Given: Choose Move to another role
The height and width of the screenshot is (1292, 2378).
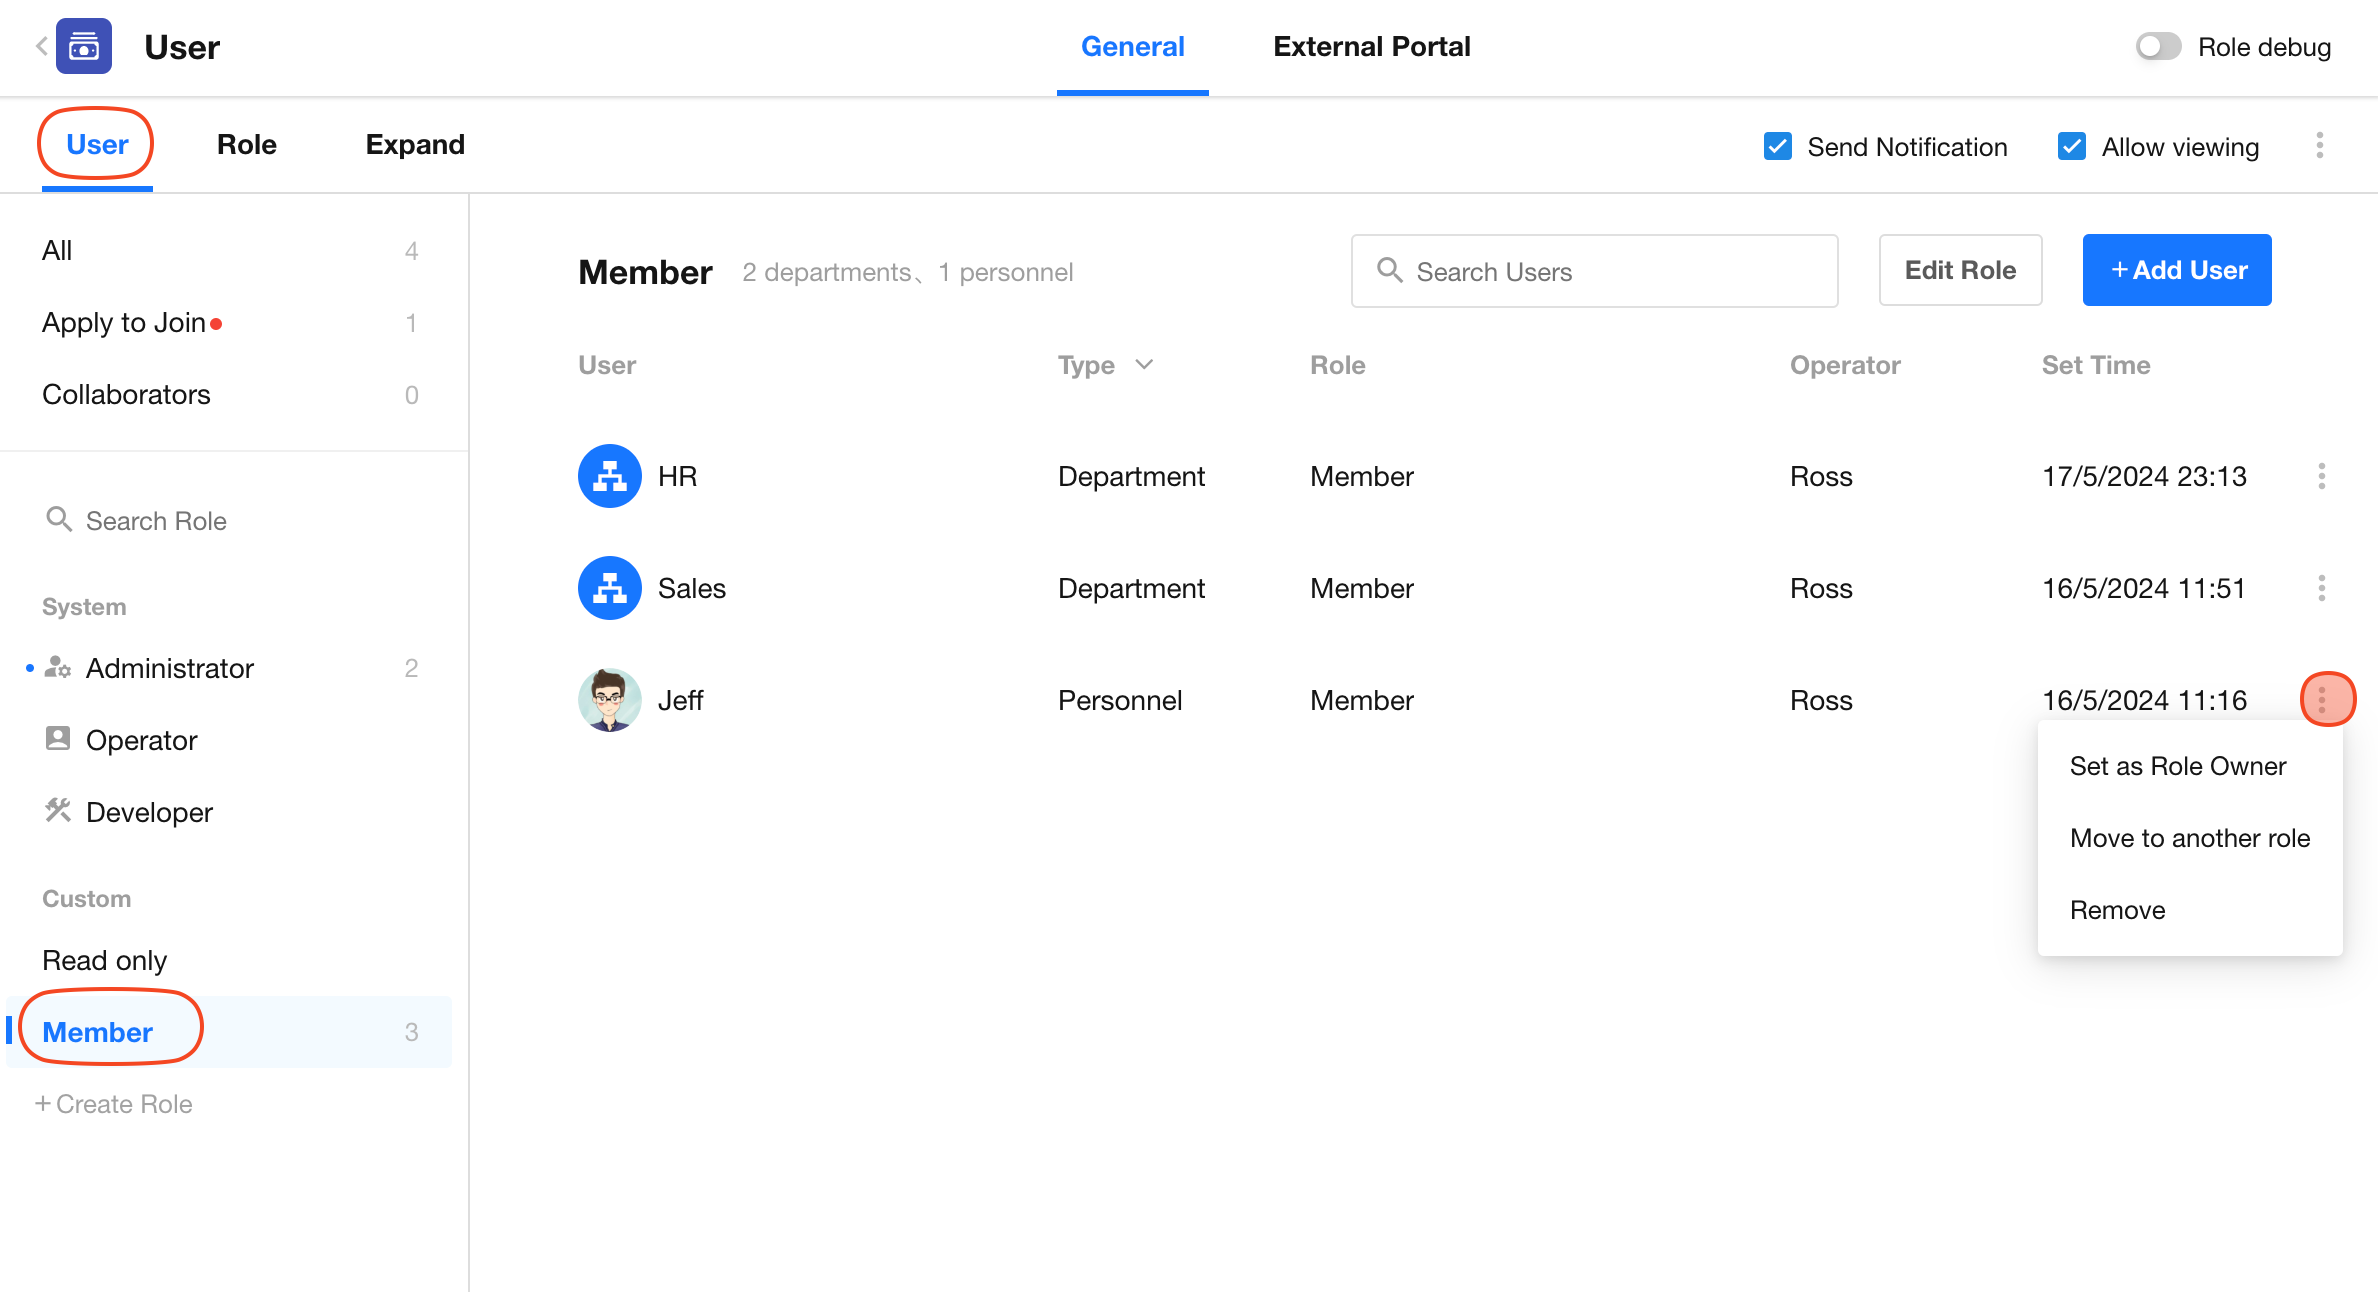Looking at the screenshot, I should (2189, 838).
